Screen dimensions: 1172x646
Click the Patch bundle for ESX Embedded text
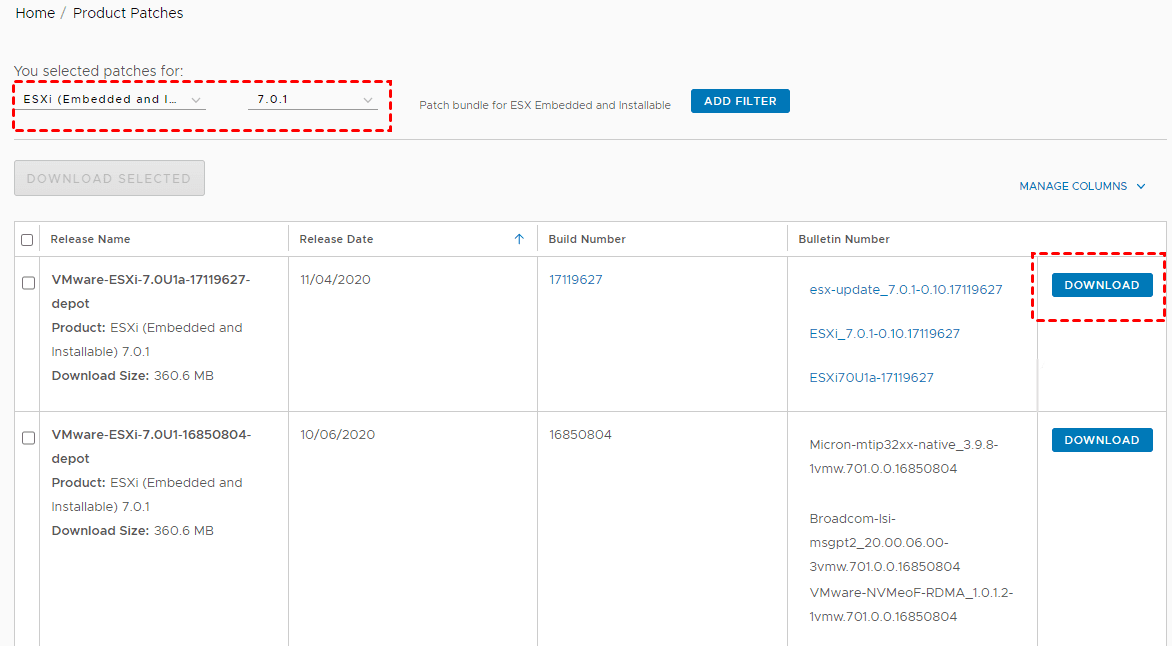tap(545, 105)
